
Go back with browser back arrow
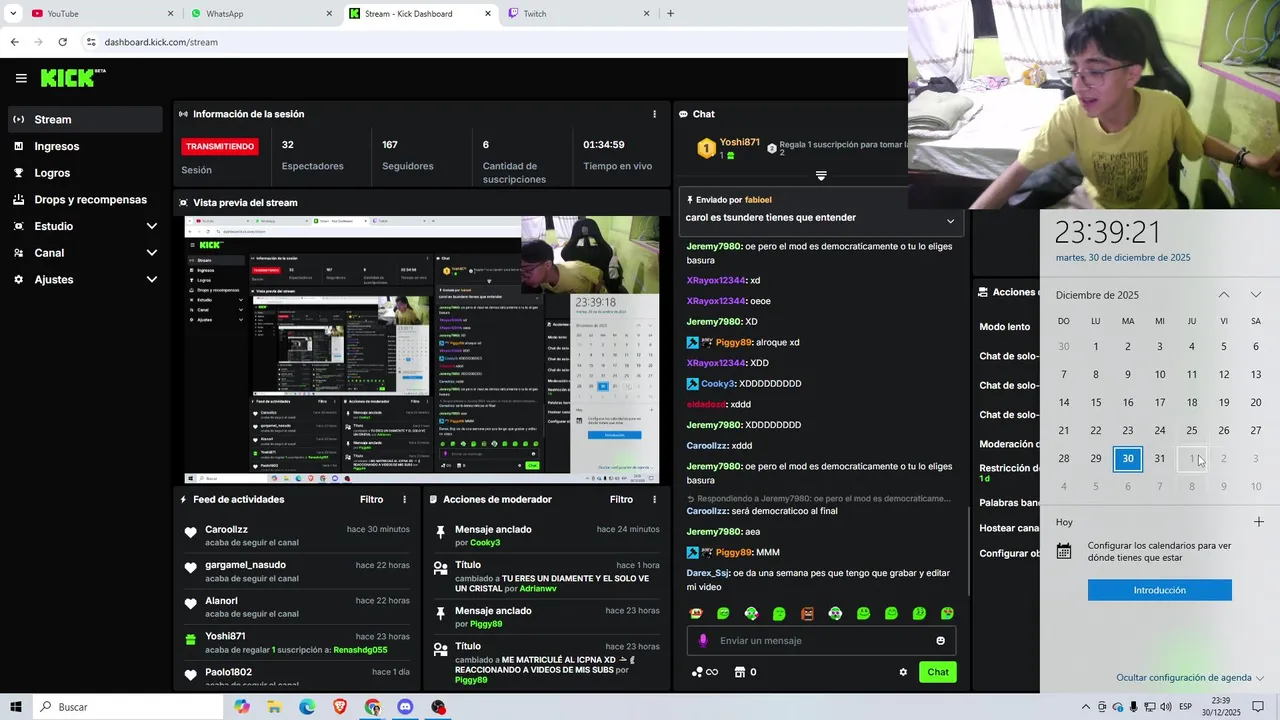point(14,42)
